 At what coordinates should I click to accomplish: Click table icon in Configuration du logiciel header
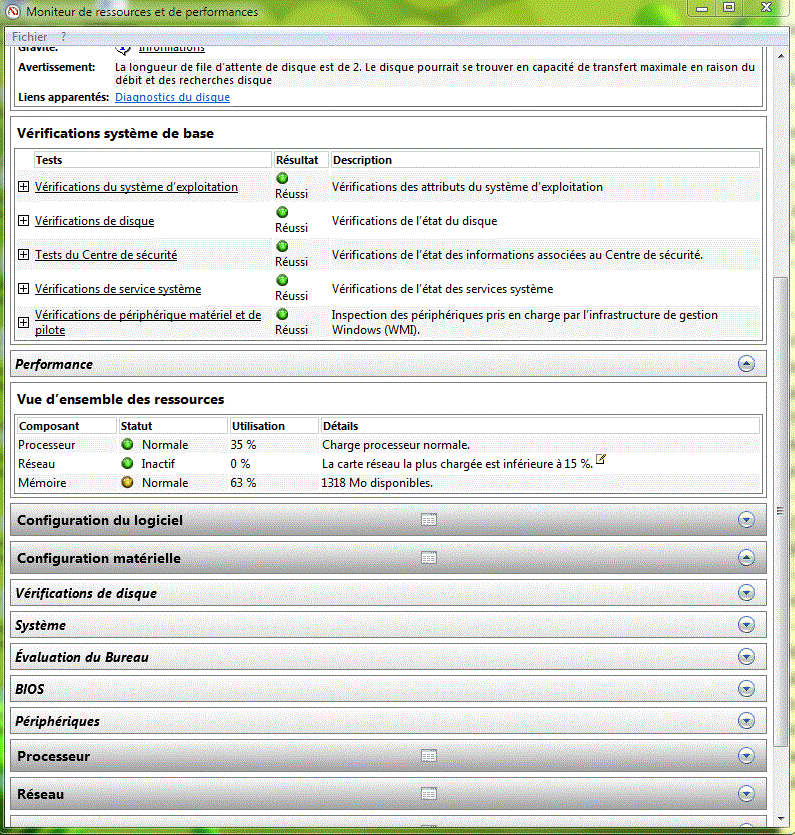429,520
